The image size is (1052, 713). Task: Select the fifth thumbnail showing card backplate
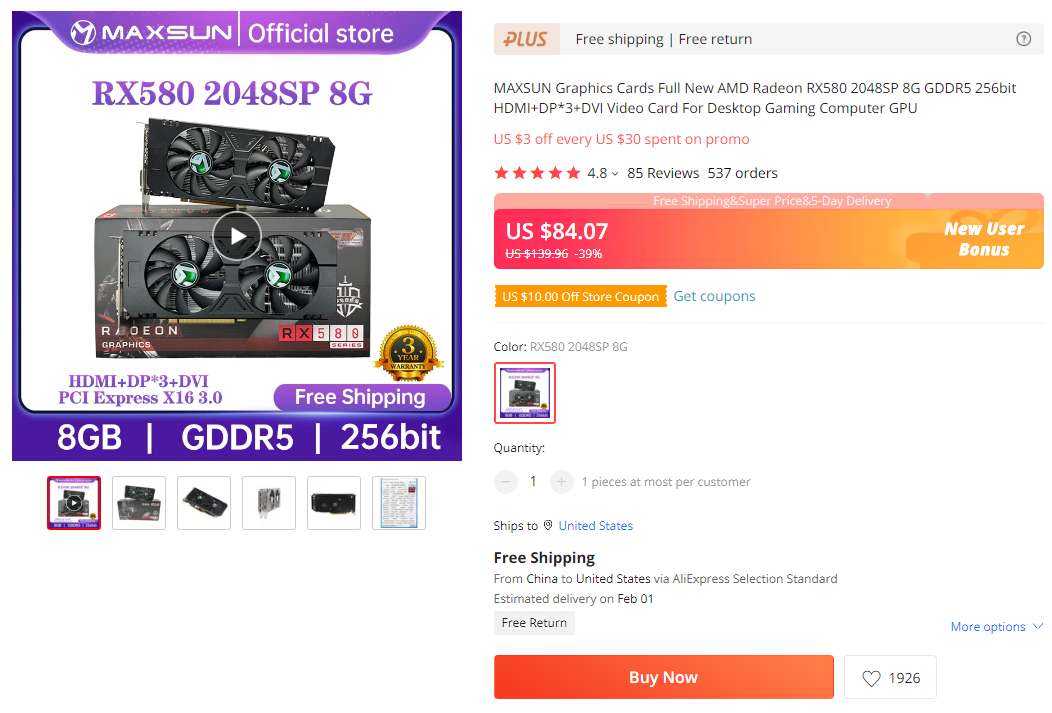(x=334, y=503)
